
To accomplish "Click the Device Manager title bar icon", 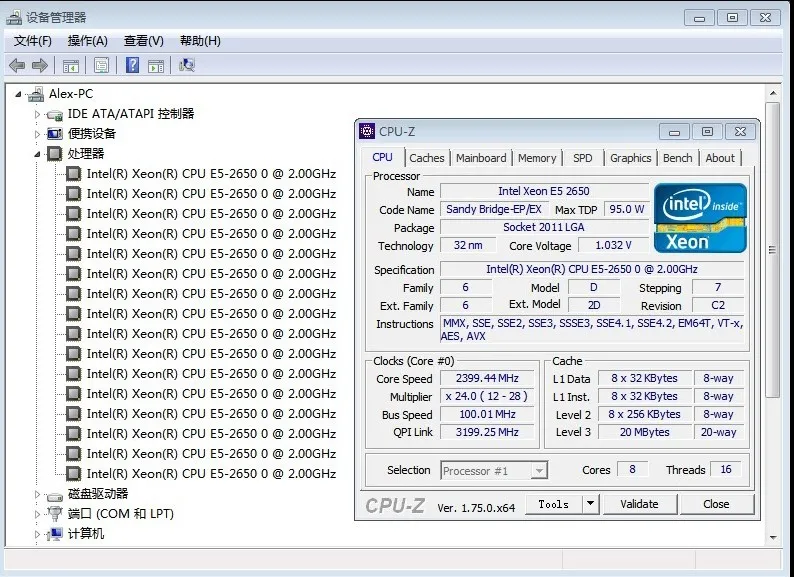I will 14,18.
